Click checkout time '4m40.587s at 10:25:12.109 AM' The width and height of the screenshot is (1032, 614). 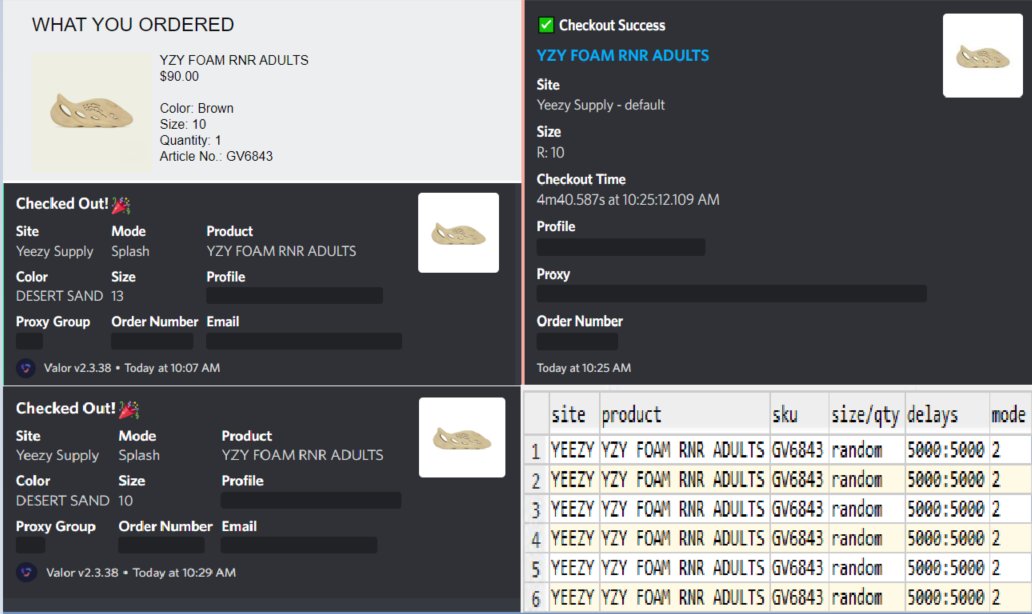(x=628, y=199)
